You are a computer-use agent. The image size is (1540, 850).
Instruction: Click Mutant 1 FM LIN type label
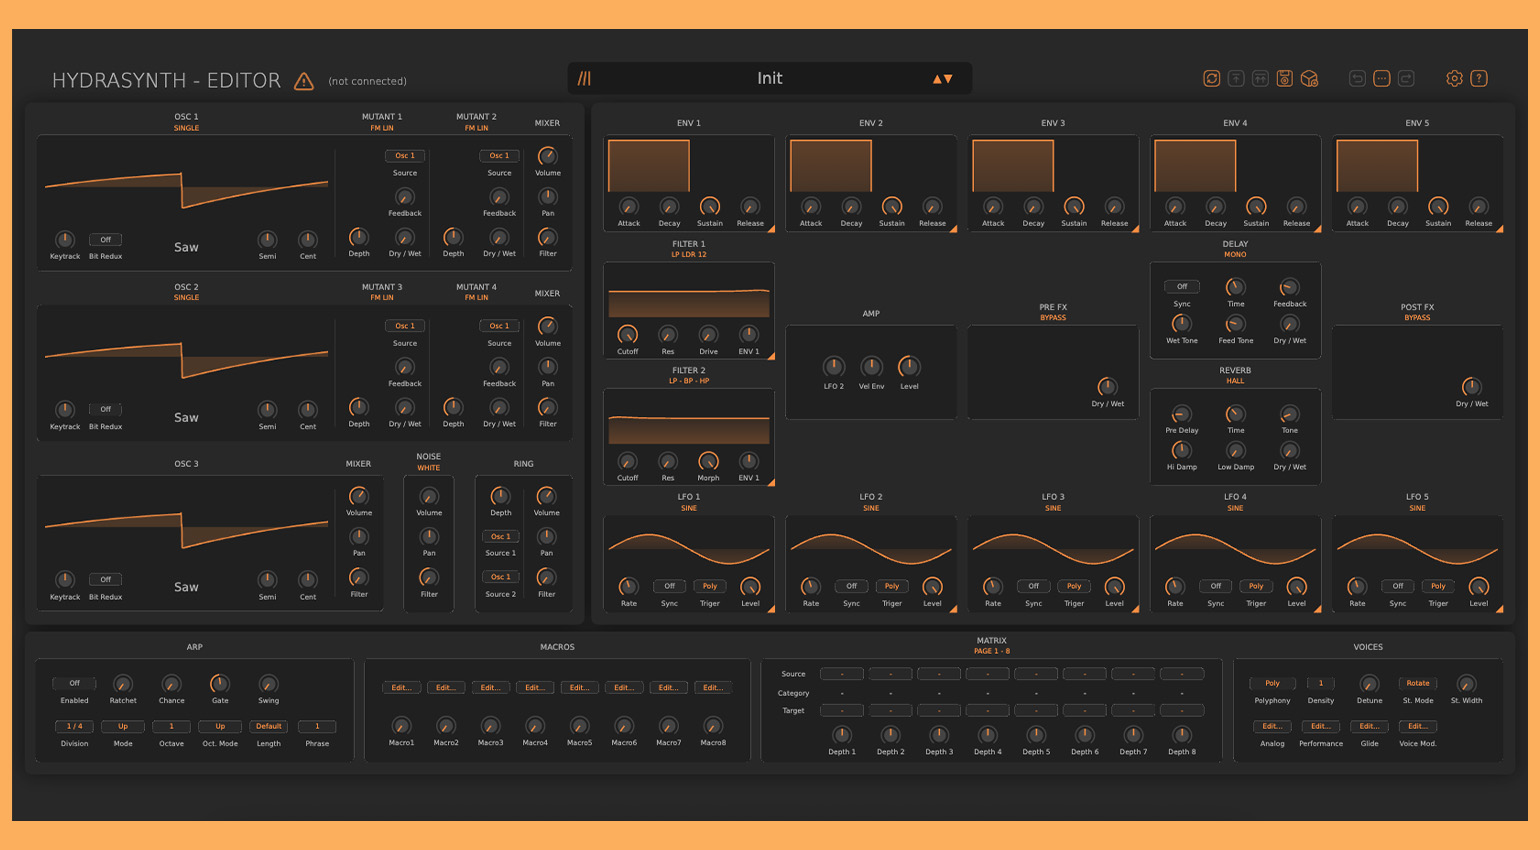point(382,128)
